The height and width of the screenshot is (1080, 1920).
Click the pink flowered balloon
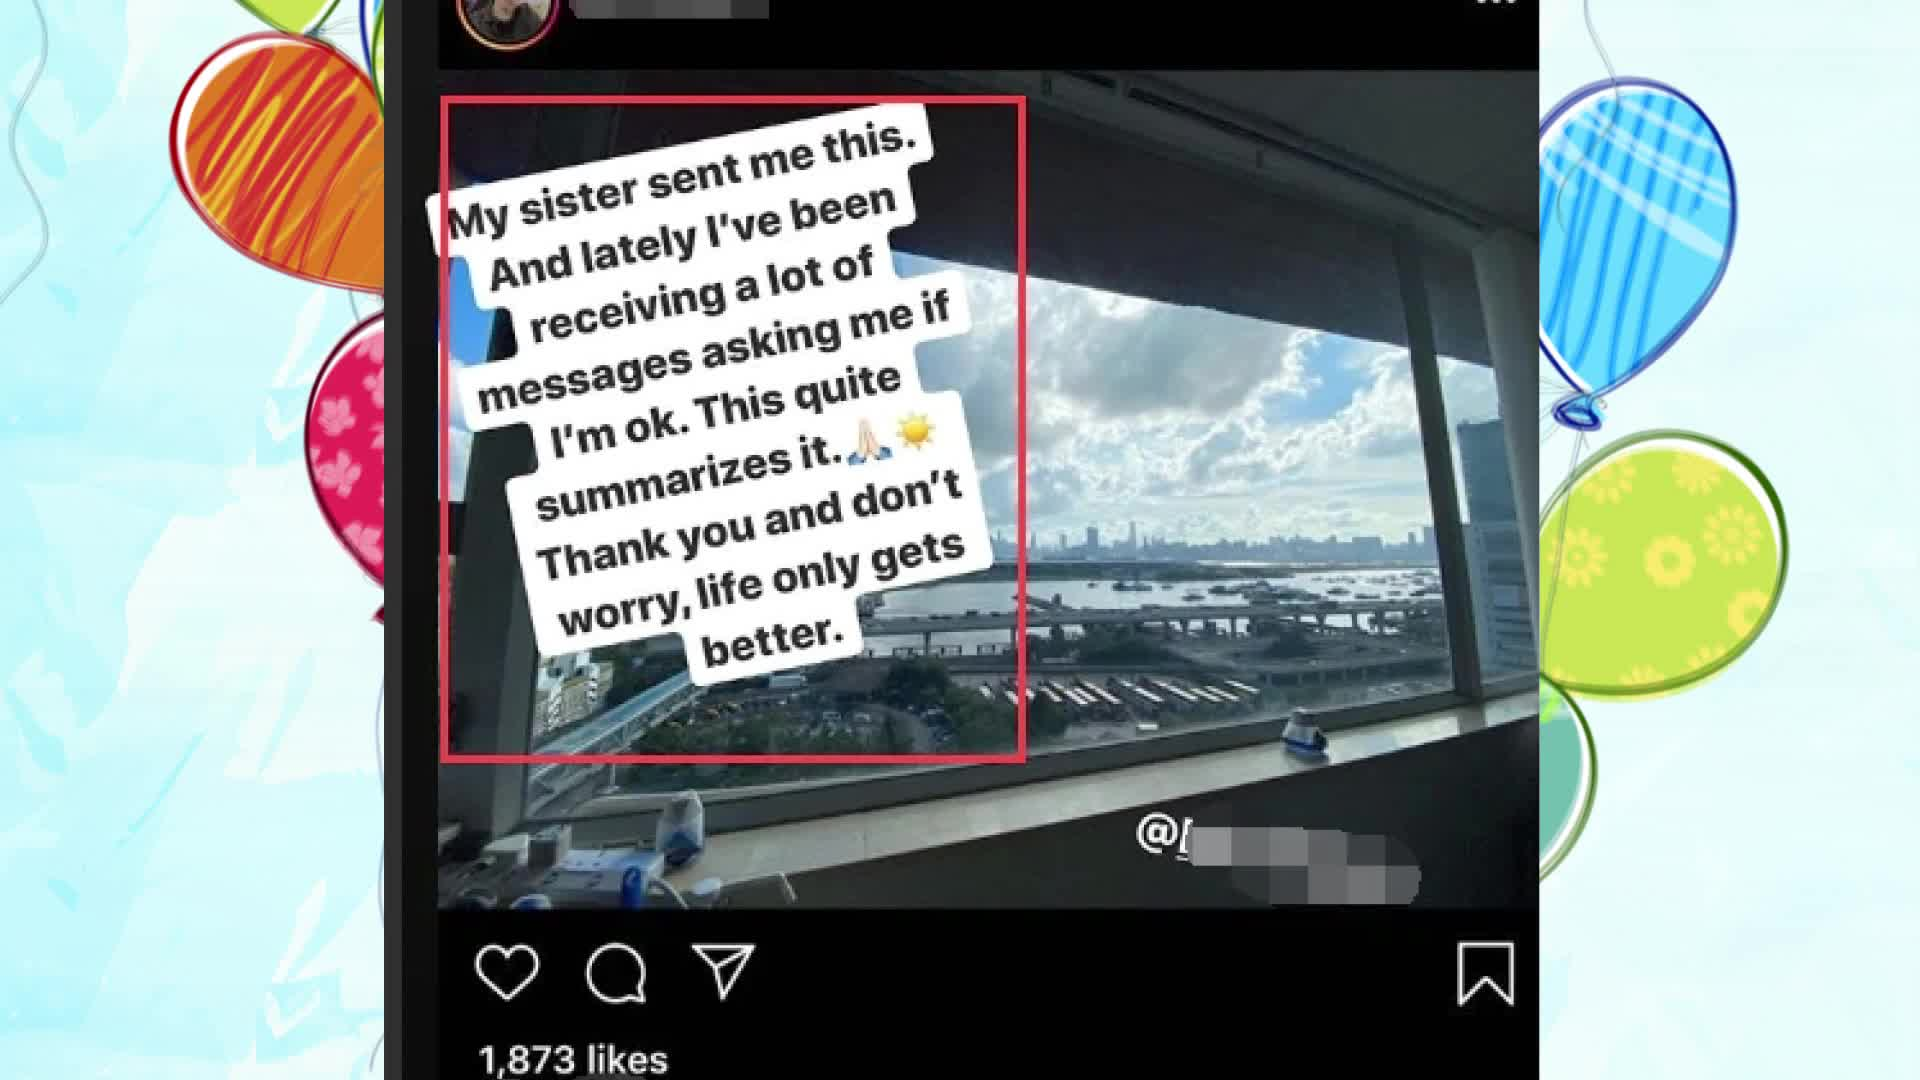tap(347, 450)
